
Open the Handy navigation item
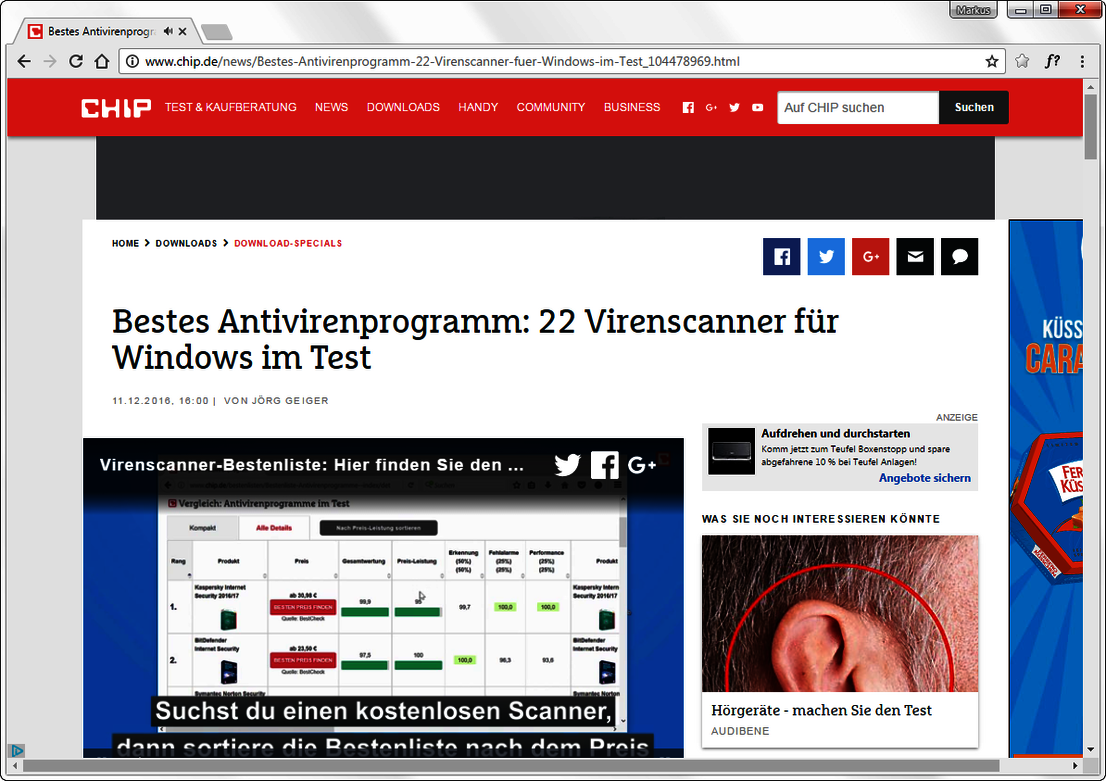[x=478, y=107]
